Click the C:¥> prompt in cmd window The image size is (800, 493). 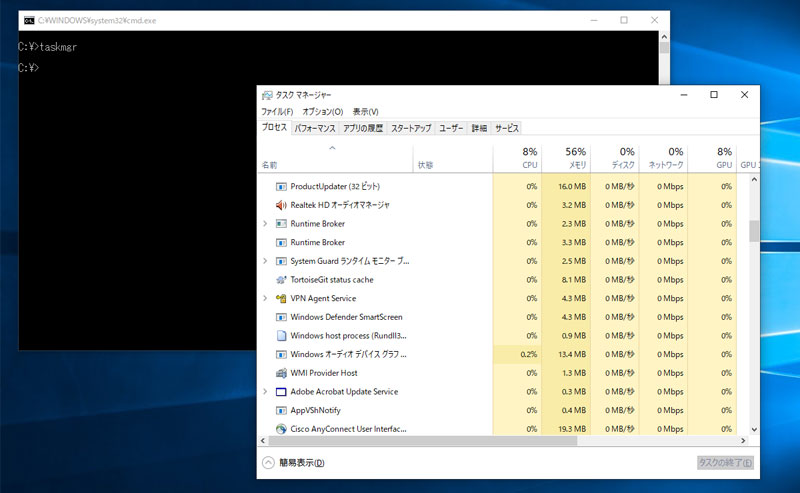(x=28, y=68)
